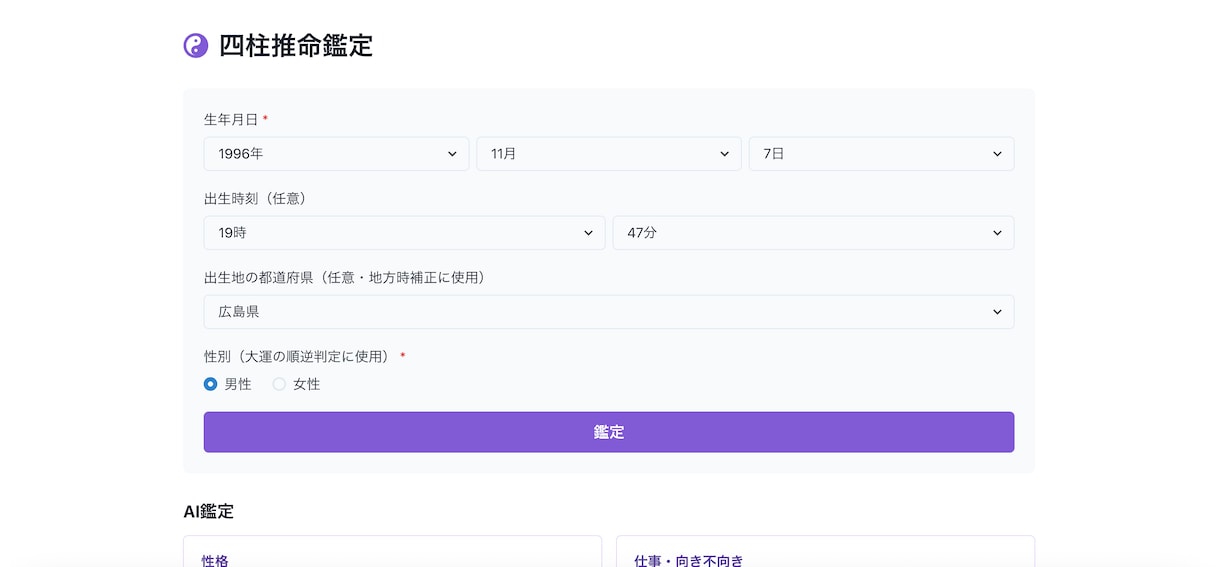Click the 出生地の都道府県 label
1220x567 pixels.
tap(347, 277)
